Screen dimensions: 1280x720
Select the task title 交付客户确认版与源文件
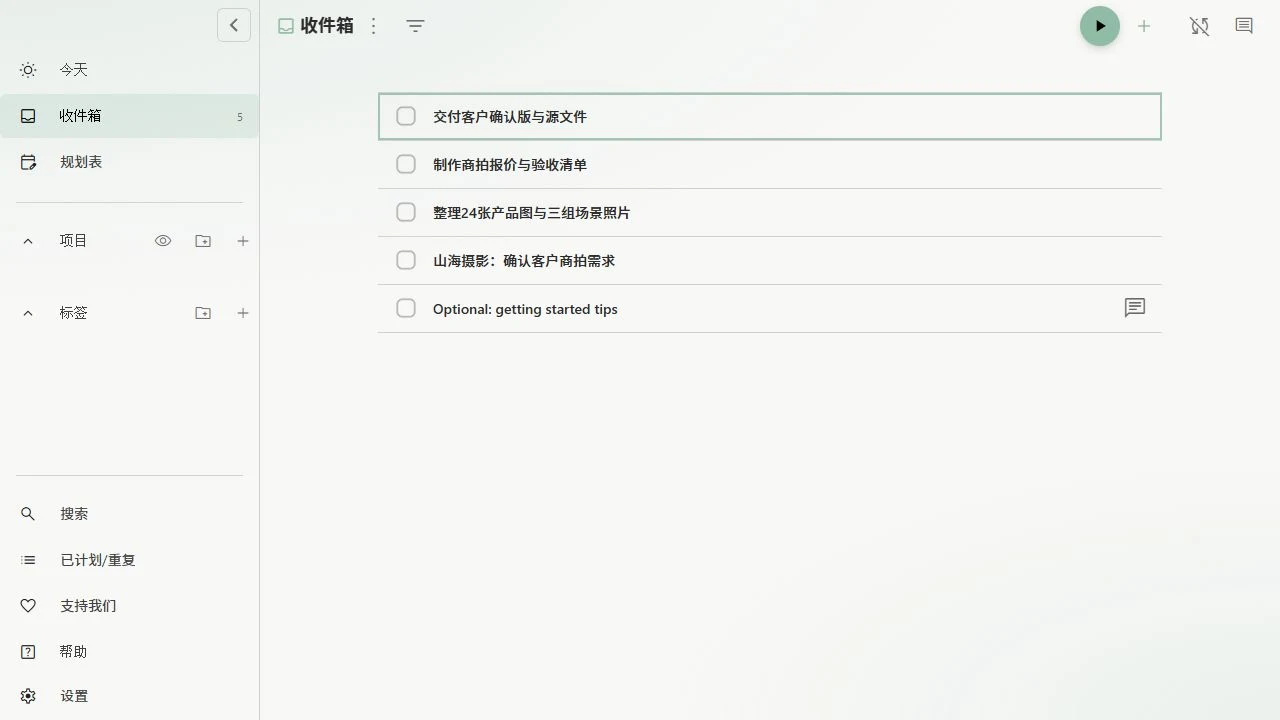pos(510,117)
